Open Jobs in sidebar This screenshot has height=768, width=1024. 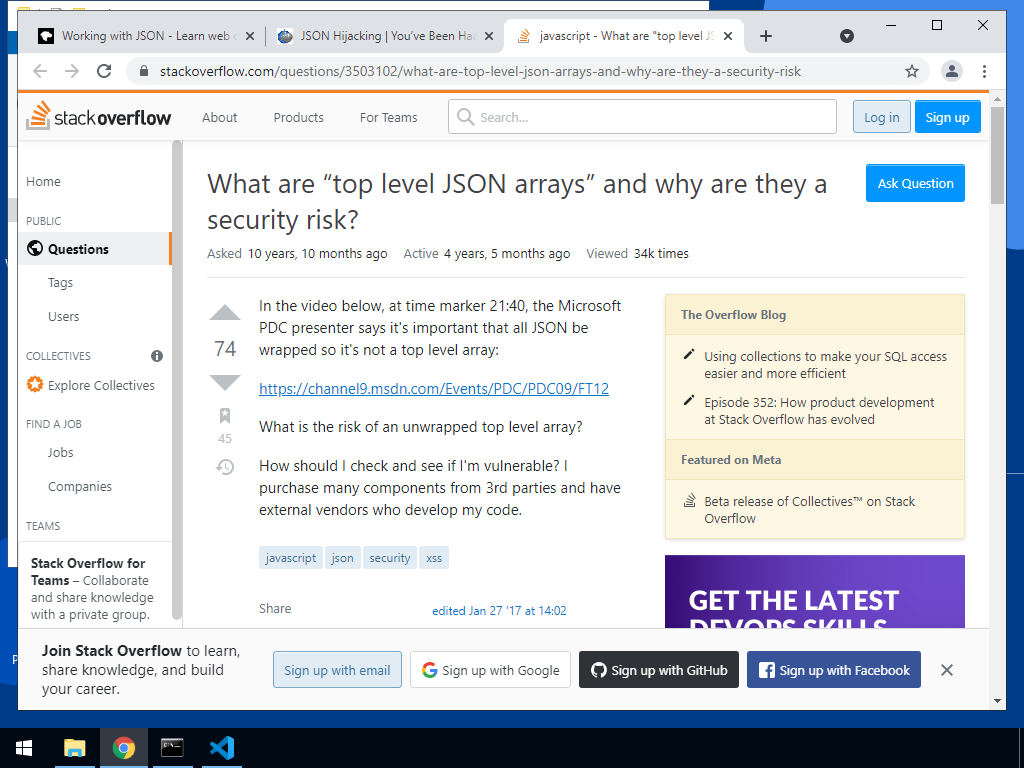point(60,453)
